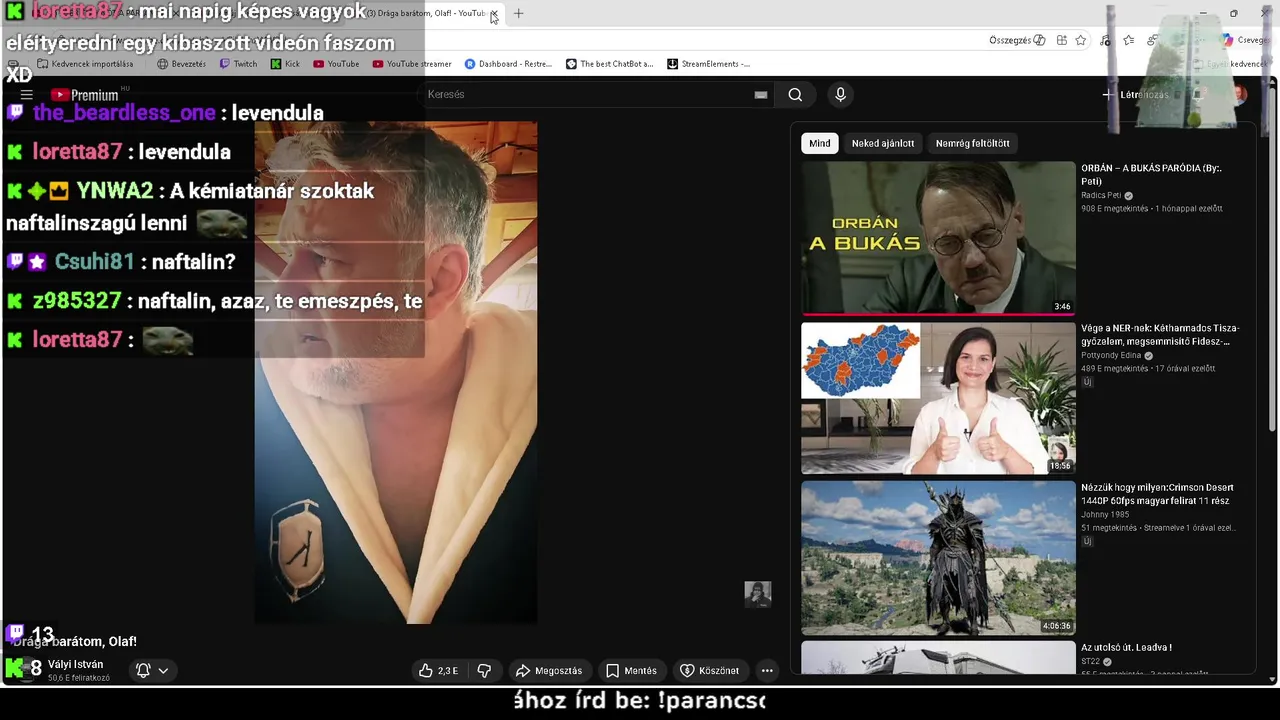Open StreamElements bookmark
1280x720 pixels.
pos(708,64)
